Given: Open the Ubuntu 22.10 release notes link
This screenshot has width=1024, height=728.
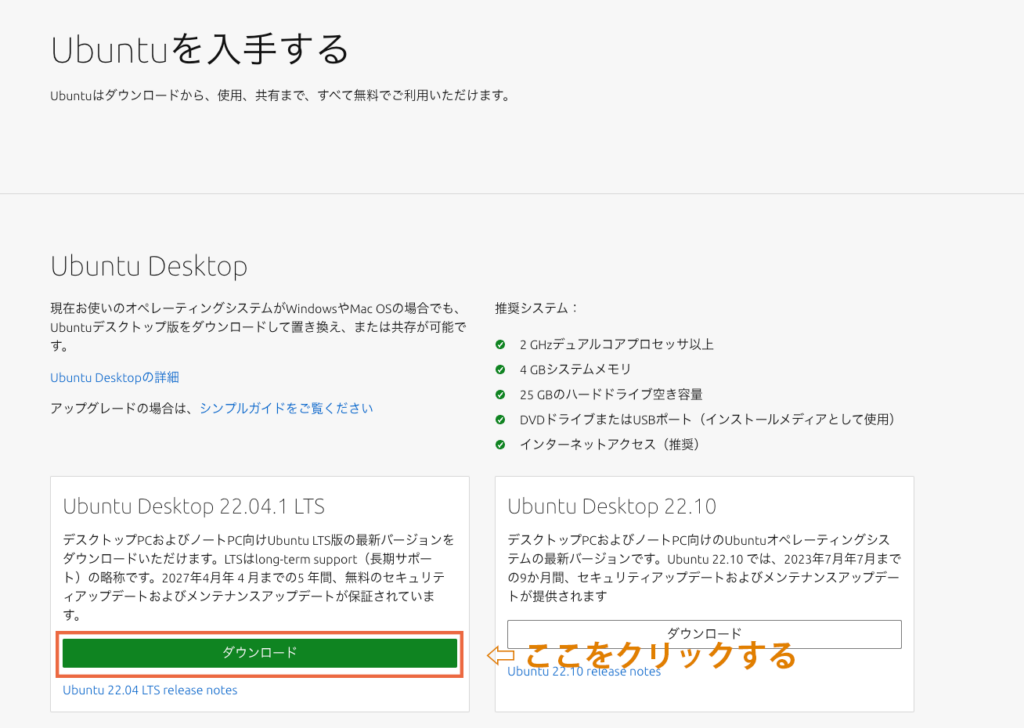Looking at the screenshot, I should [584, 671].
